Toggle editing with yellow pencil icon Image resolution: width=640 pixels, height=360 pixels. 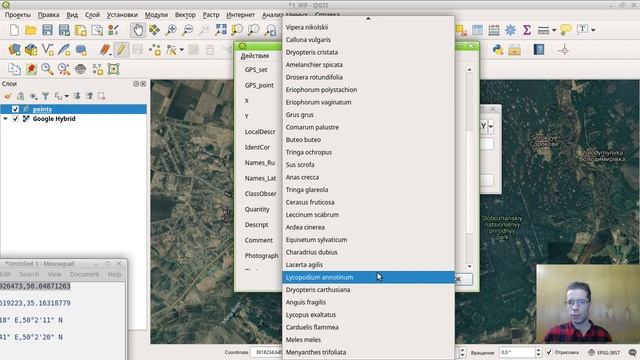[x=121, y=50]
